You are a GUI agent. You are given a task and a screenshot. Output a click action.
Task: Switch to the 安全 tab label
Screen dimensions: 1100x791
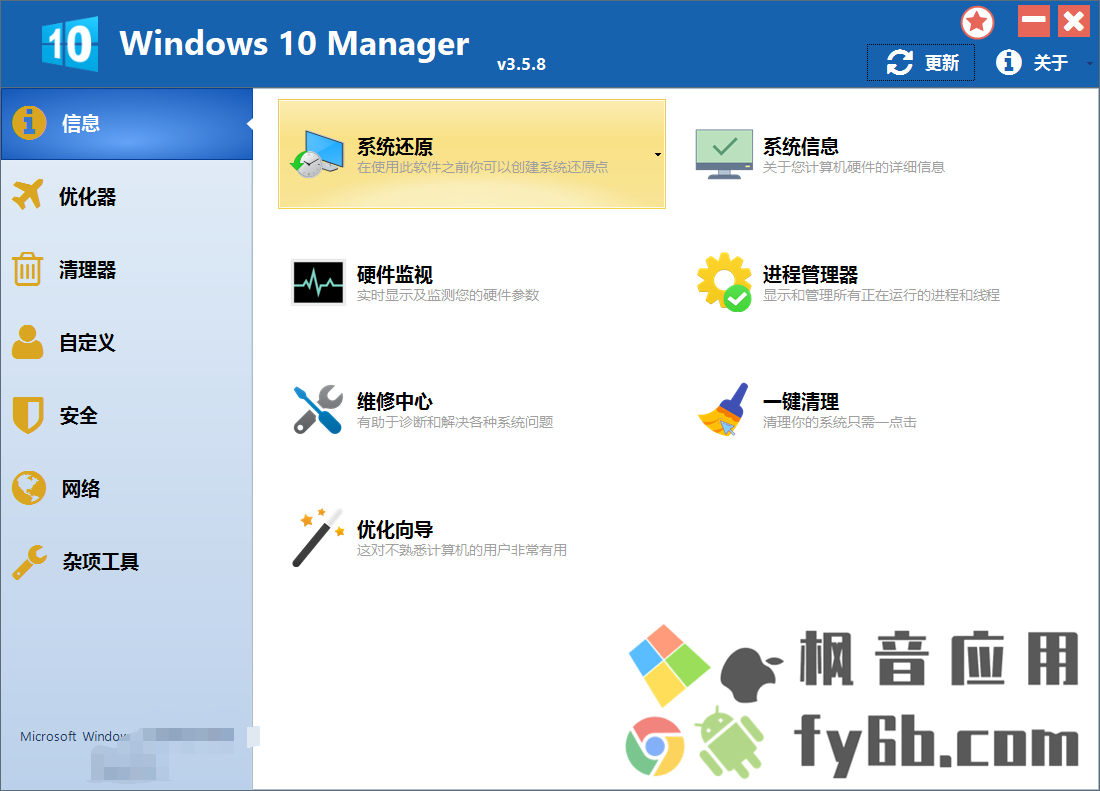coord(79,416)
